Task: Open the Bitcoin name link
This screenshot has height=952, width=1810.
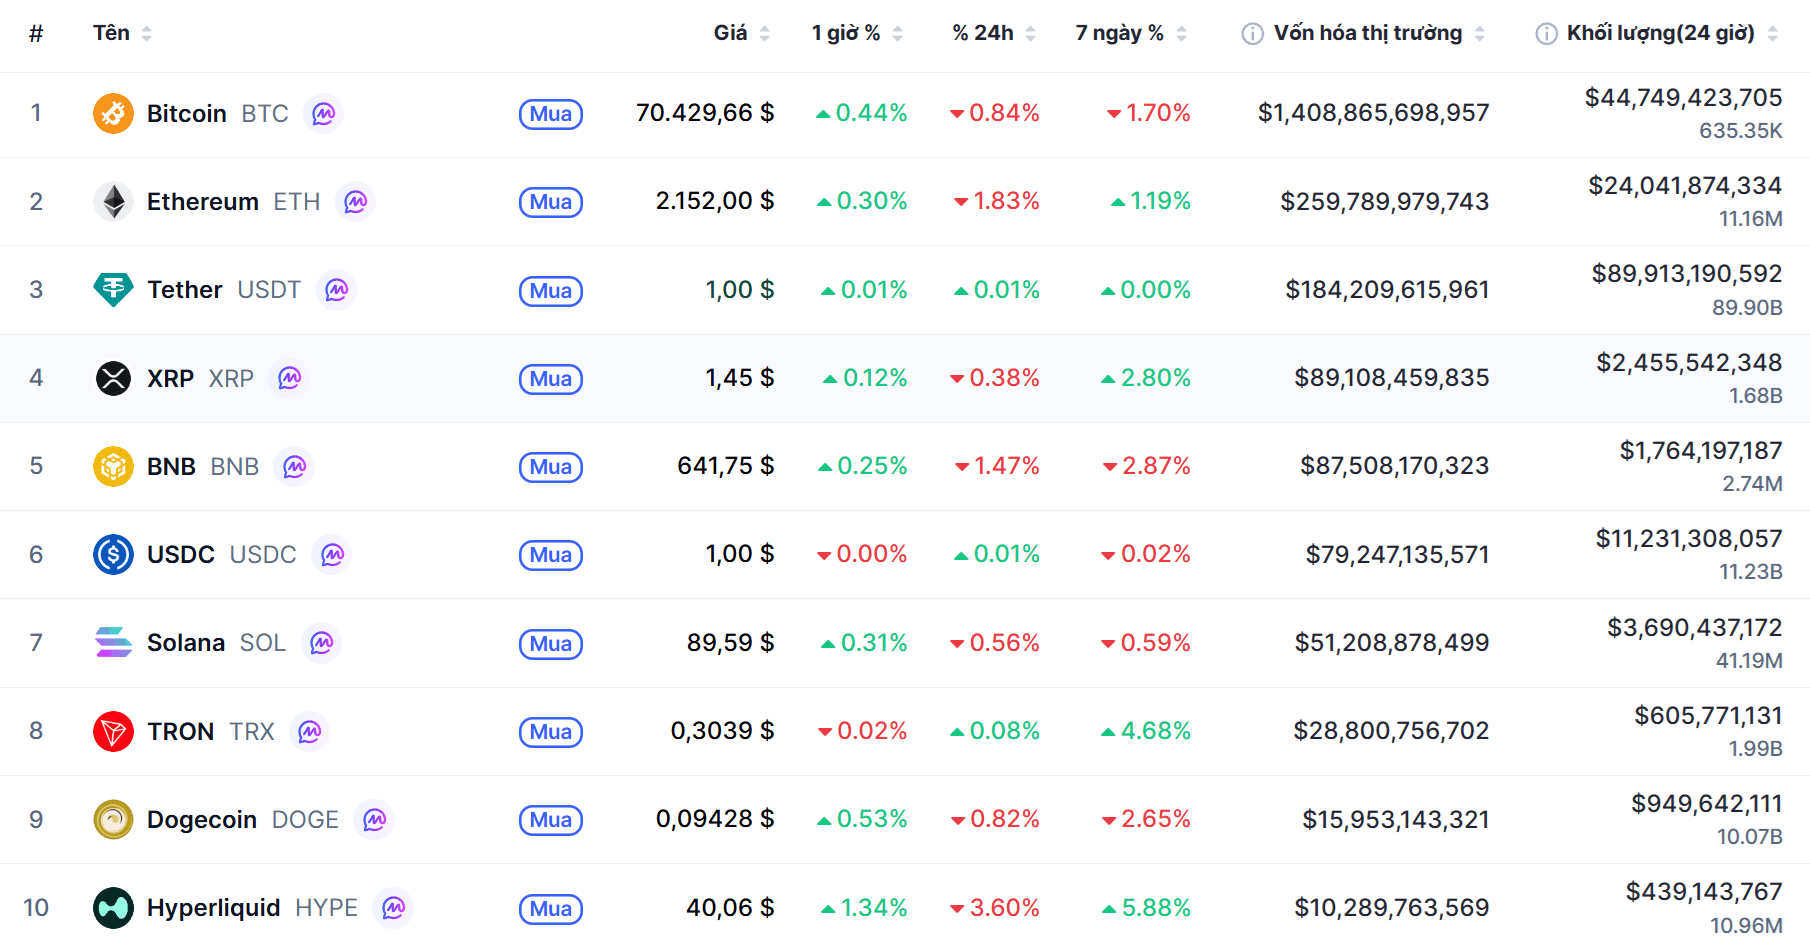Action: [x=187, y=114]
